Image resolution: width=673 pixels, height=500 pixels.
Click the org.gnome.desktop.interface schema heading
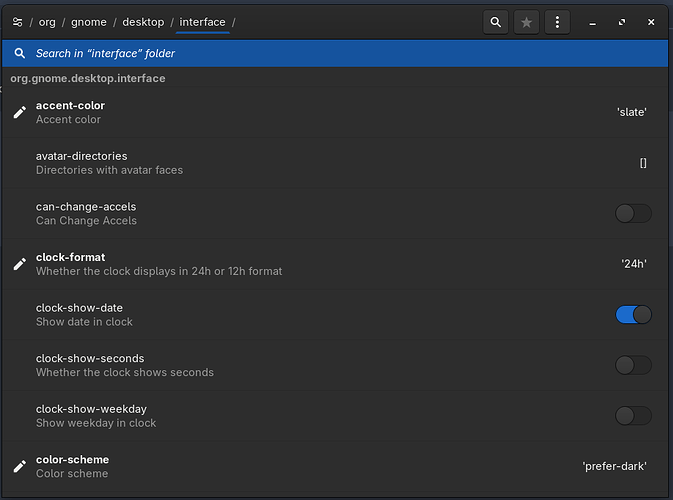point(88,79)
